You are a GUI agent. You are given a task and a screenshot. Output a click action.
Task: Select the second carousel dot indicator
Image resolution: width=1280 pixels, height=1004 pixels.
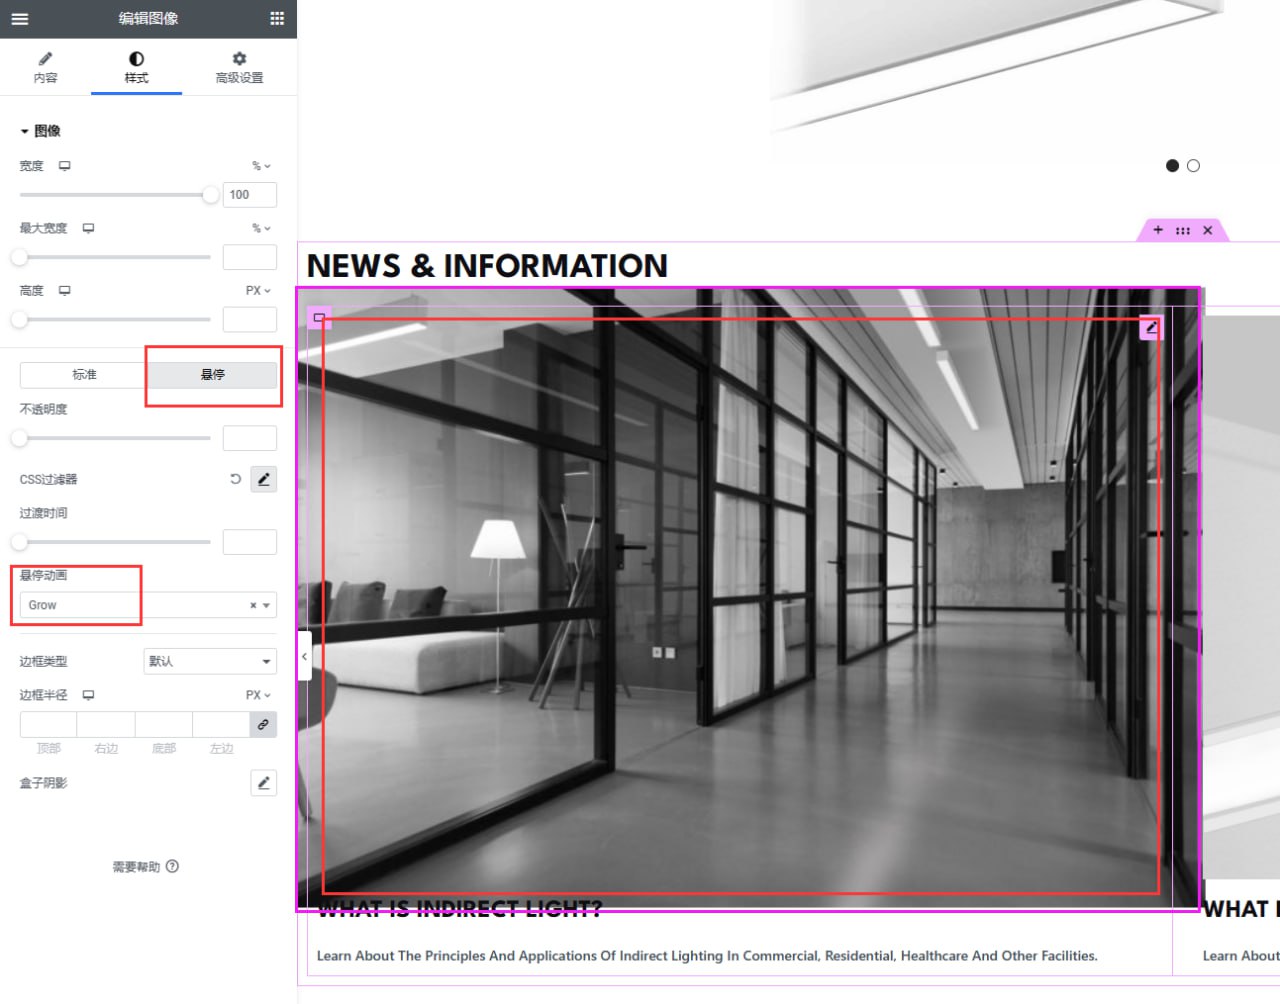click(x=1193, y=166)
